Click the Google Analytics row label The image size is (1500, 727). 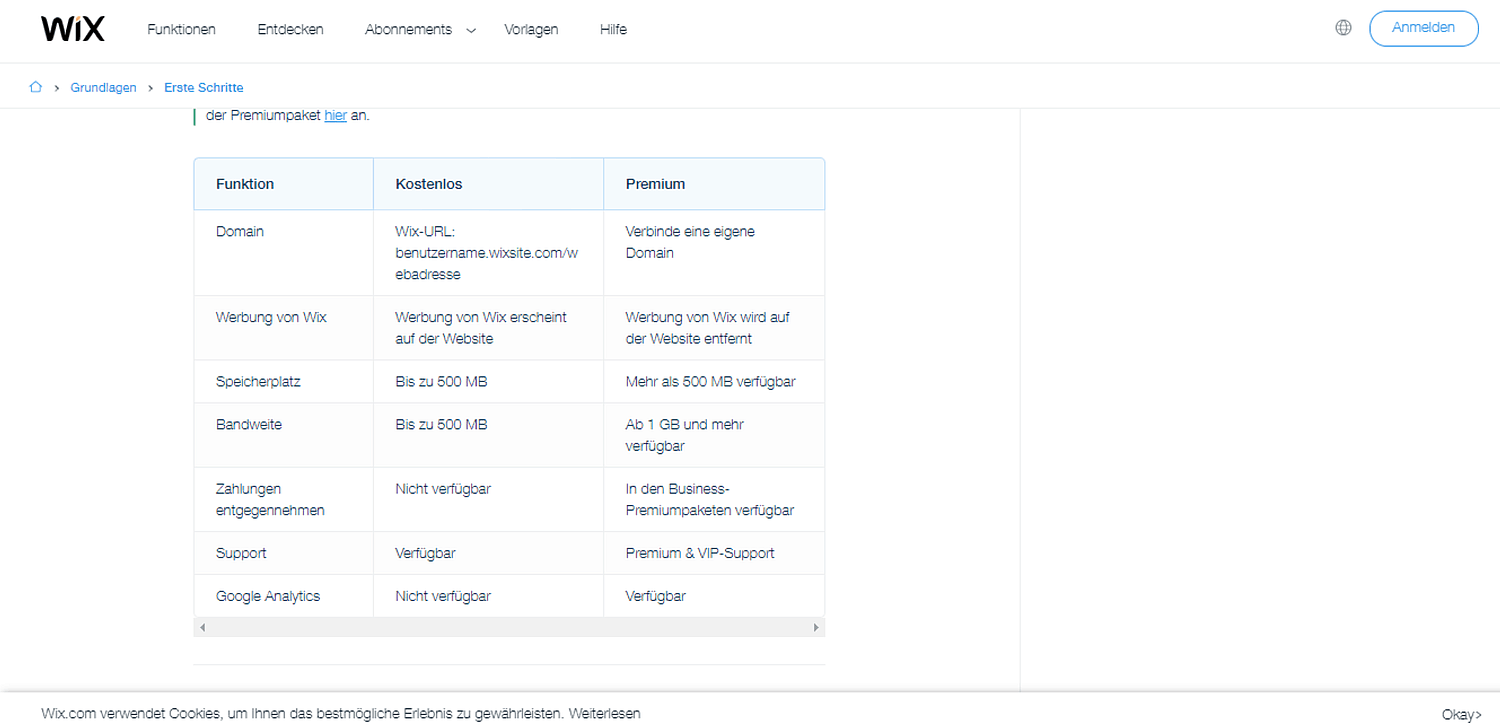[x=268, y=596]
